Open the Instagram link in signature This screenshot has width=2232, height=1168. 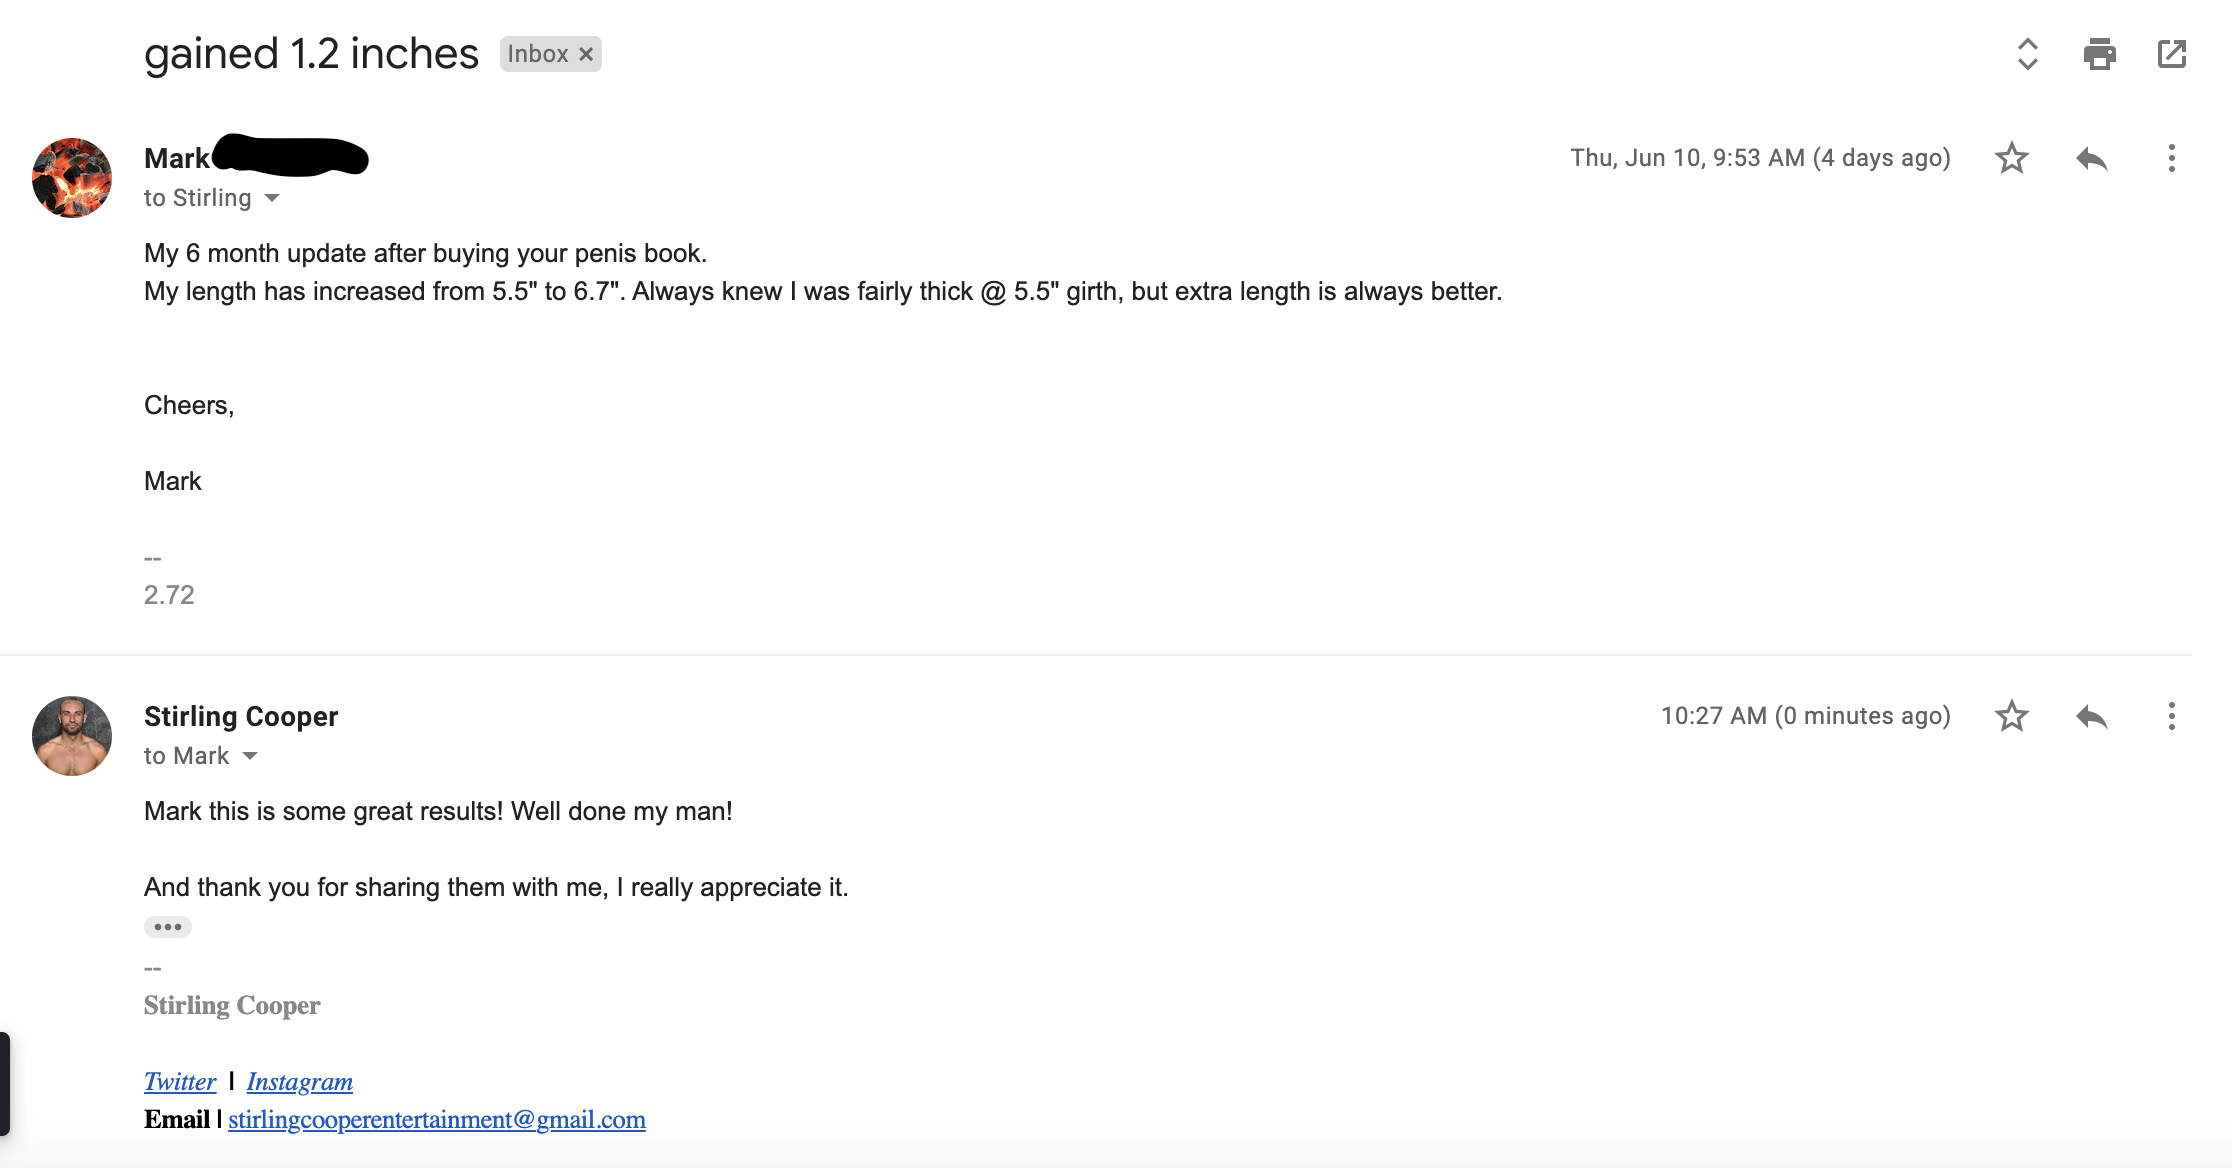pyautogui.click(x=300, y=1081)
